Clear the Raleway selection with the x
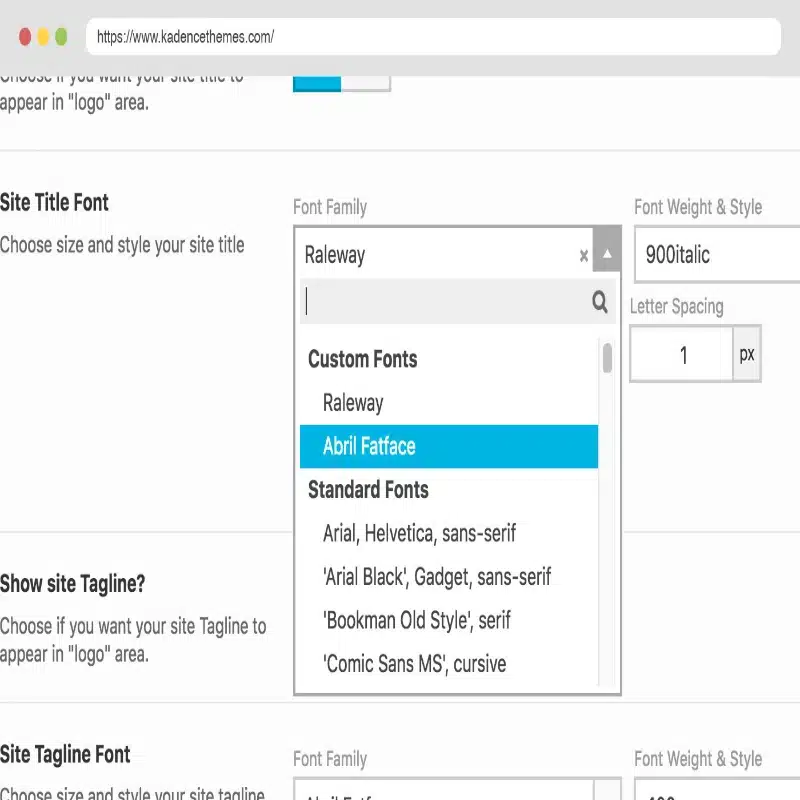The width and height of the screenshot is (800, 800). click(584, 256)
